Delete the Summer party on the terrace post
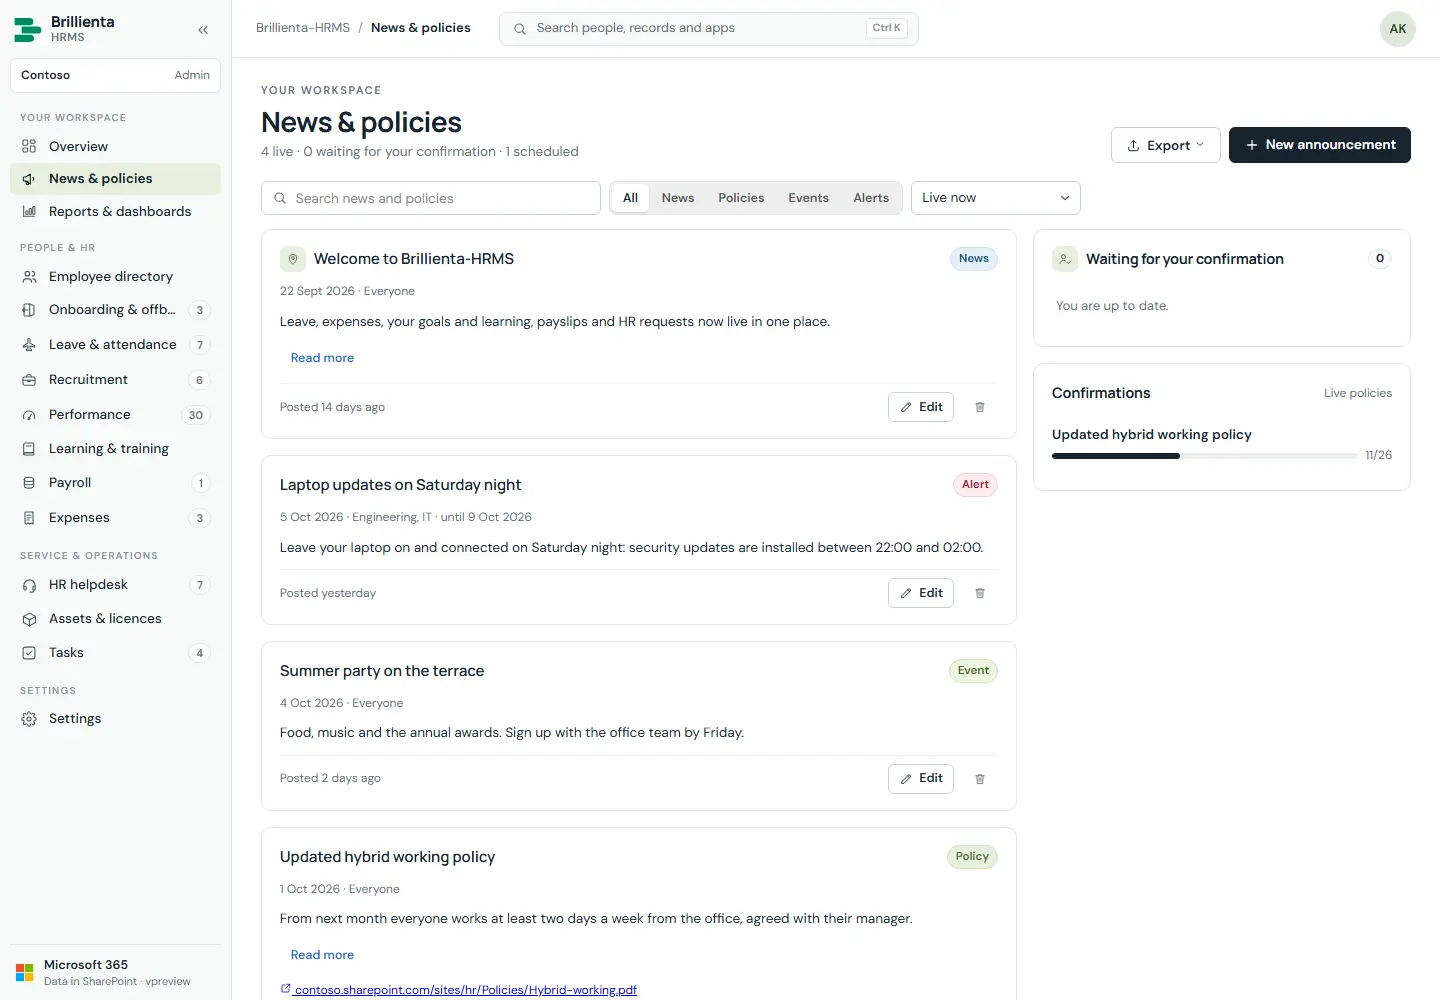The width and height of the screenshot is (1440, 1000). click(x=980, y=778)
